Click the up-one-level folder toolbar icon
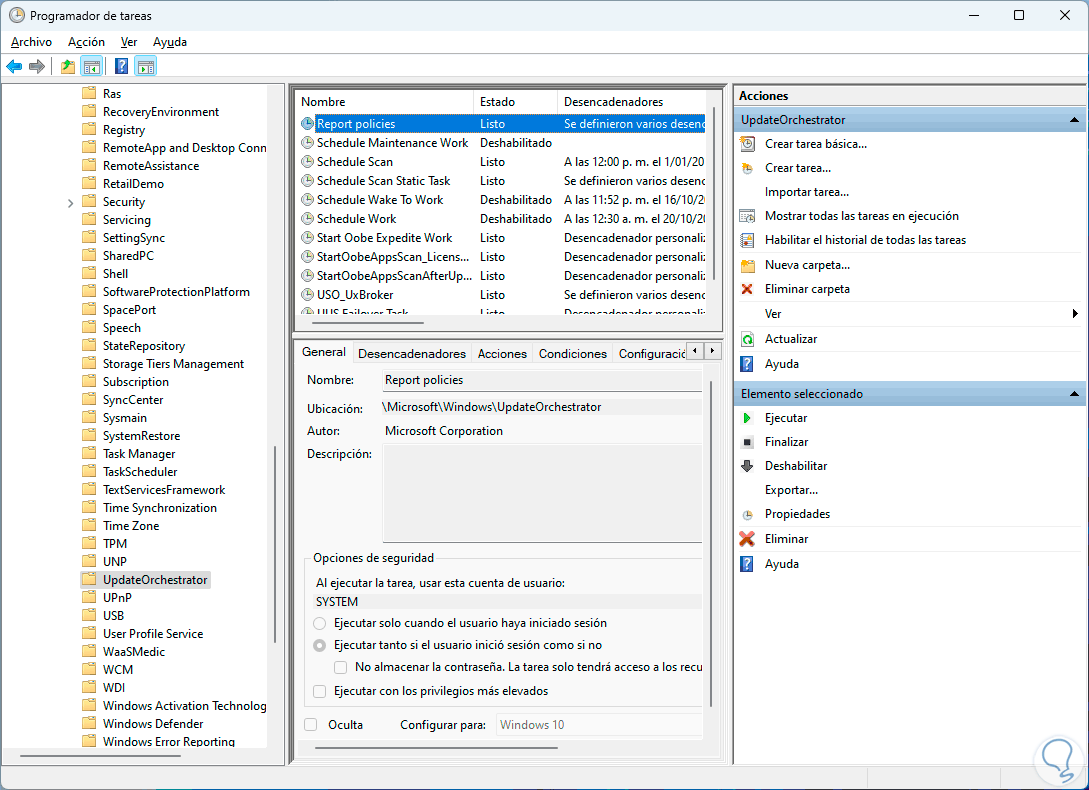Viewport: 1089px width, 790px height. point(67,67)
